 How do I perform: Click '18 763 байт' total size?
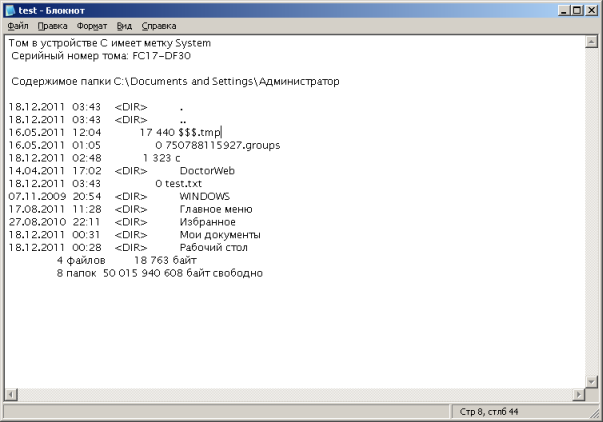165,260
